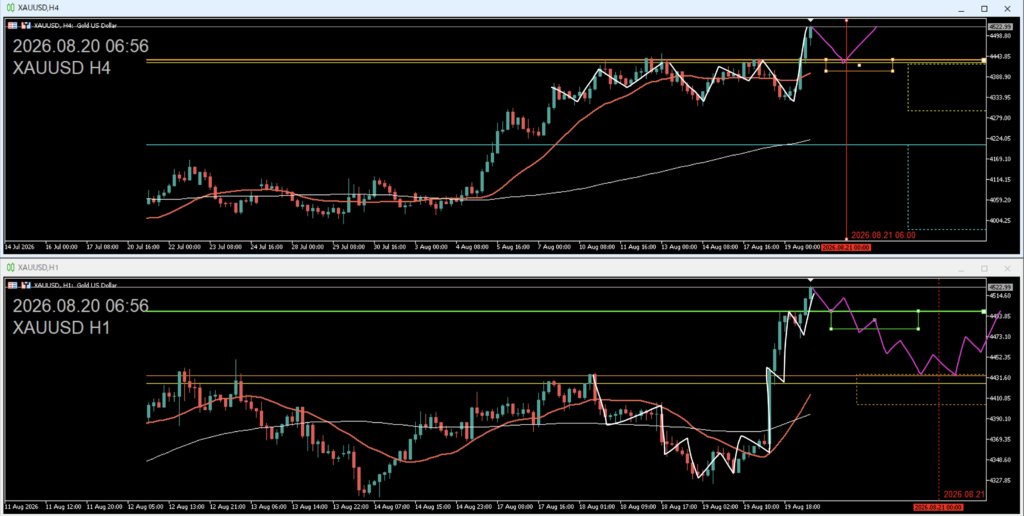Close the XAUUSD,H1 chart window
Image resolution: width=1024 pixels, height=516 pixels.
[x=1008, y=268]
